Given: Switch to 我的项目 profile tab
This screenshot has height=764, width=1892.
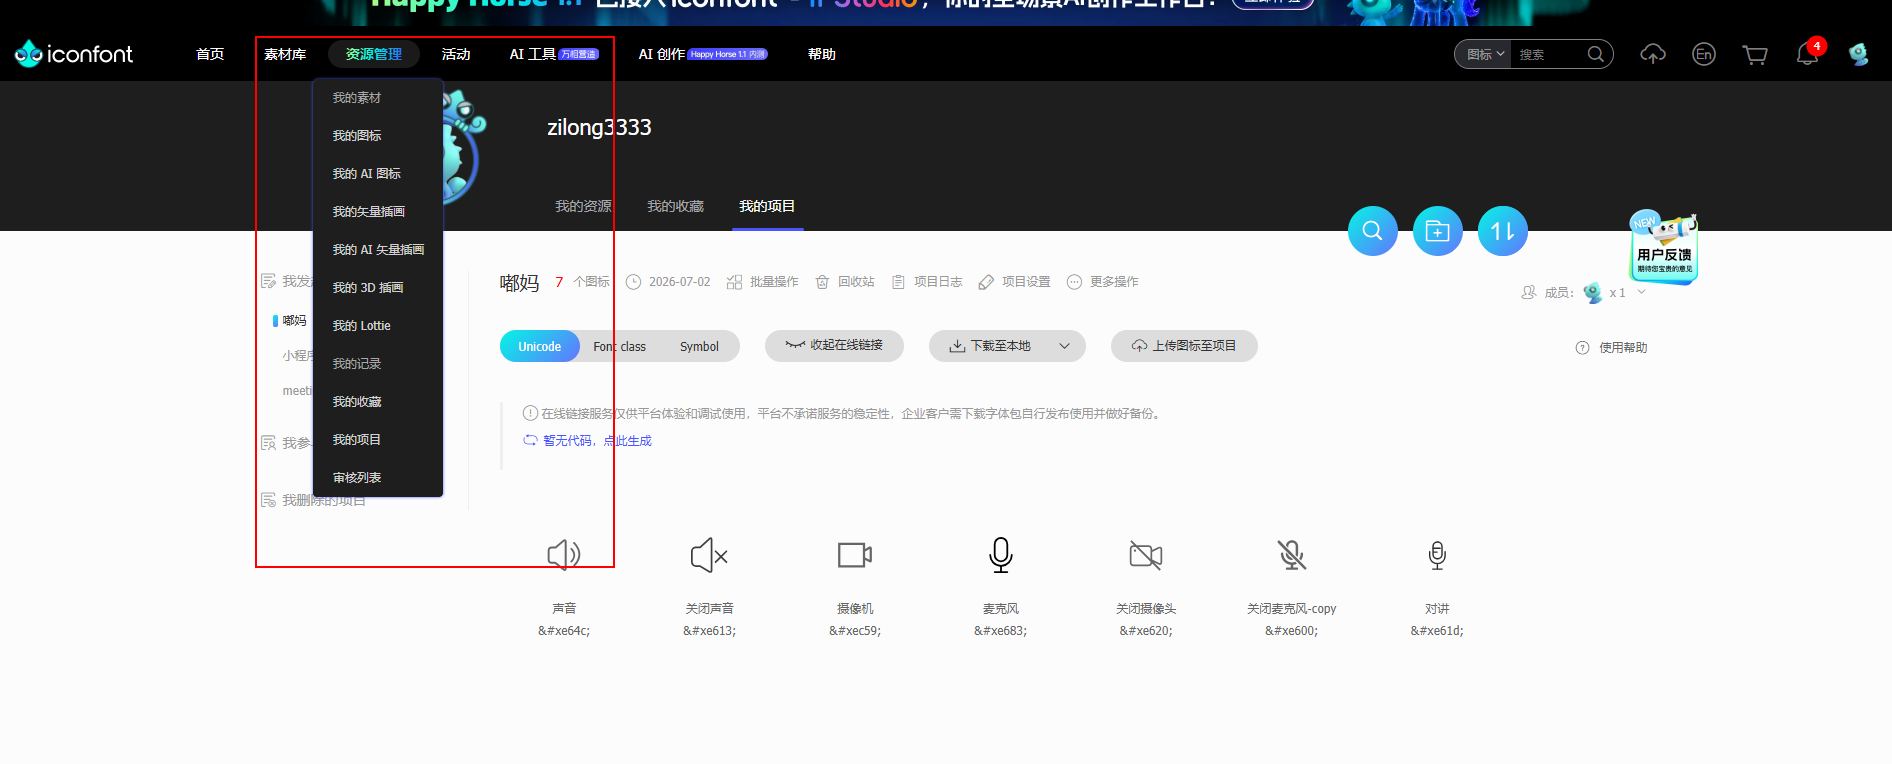Looking at the screenshot, I should click(x=767, y=206).
